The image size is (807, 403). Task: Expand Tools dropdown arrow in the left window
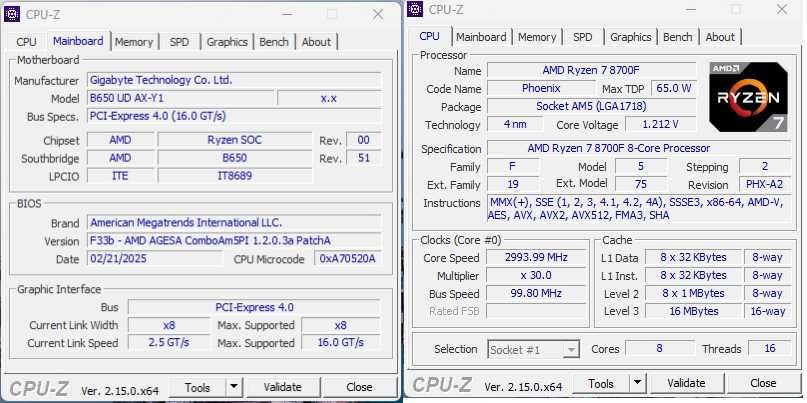pyautogui.click(x=234, y=388)
